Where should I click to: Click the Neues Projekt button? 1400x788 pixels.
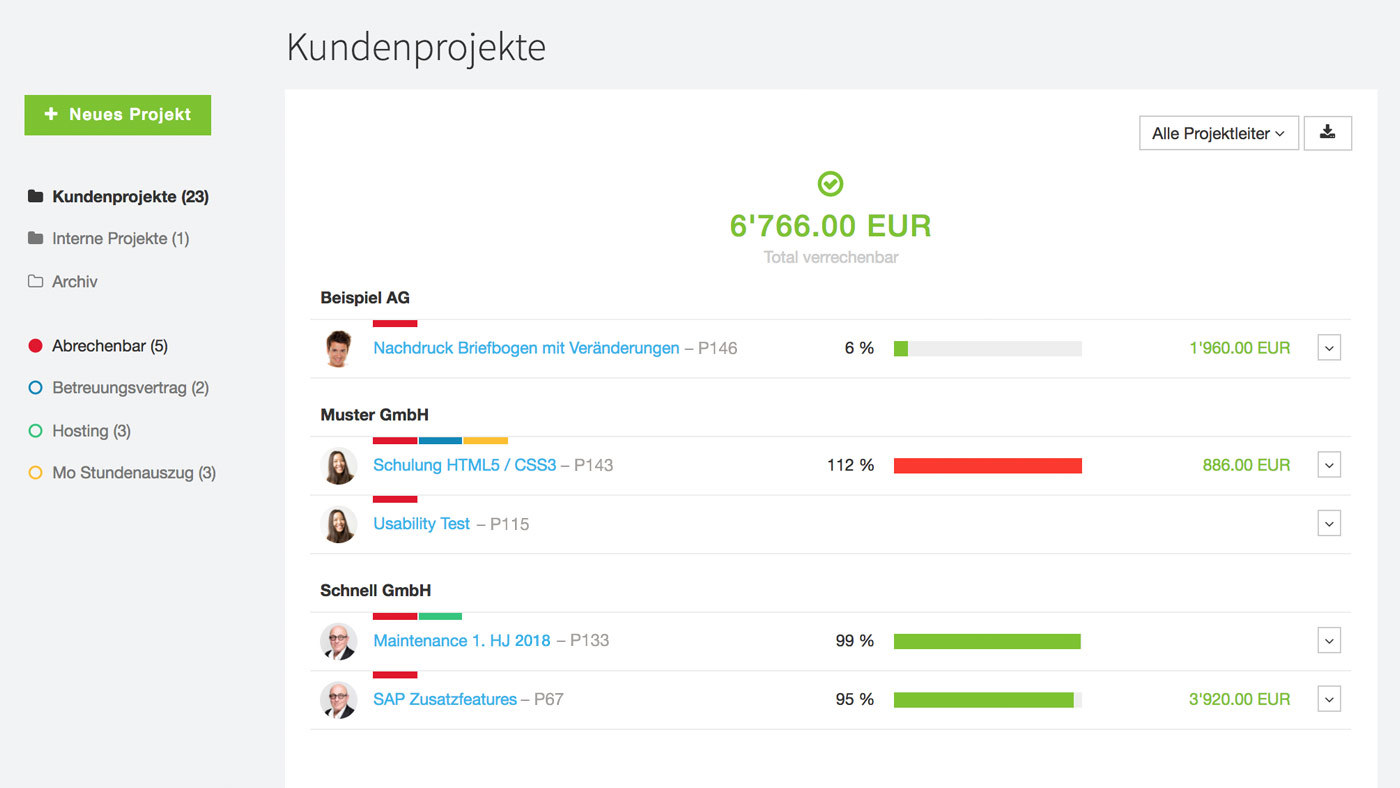pyautogui.click(x=118, y=115)
